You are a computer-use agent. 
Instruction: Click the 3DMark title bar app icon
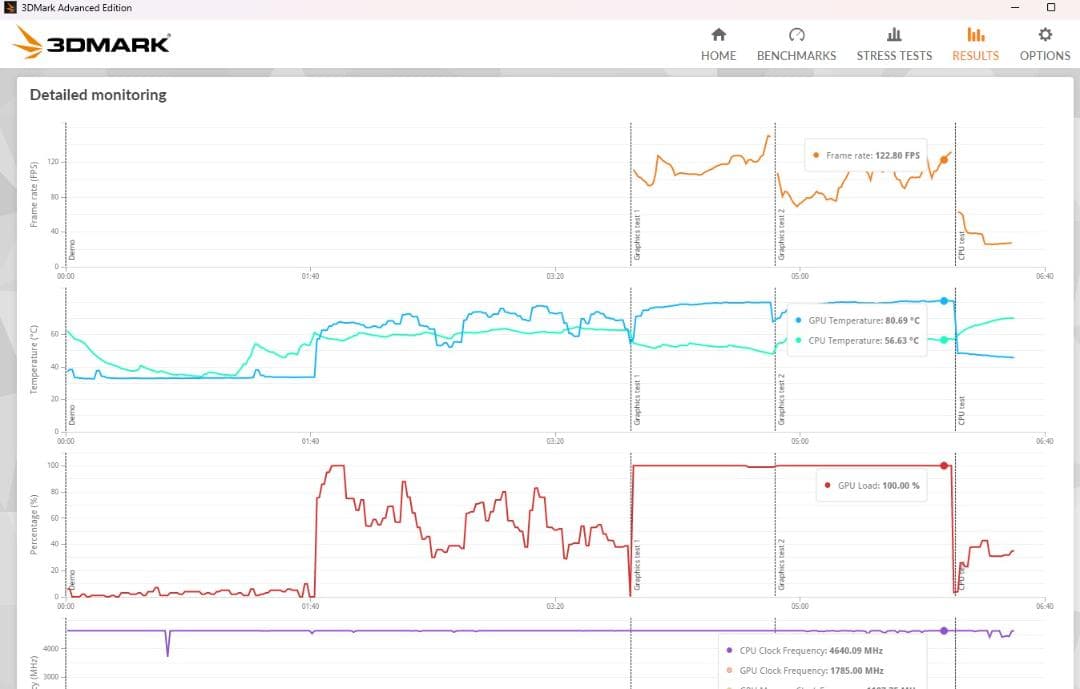pos(11,8)
